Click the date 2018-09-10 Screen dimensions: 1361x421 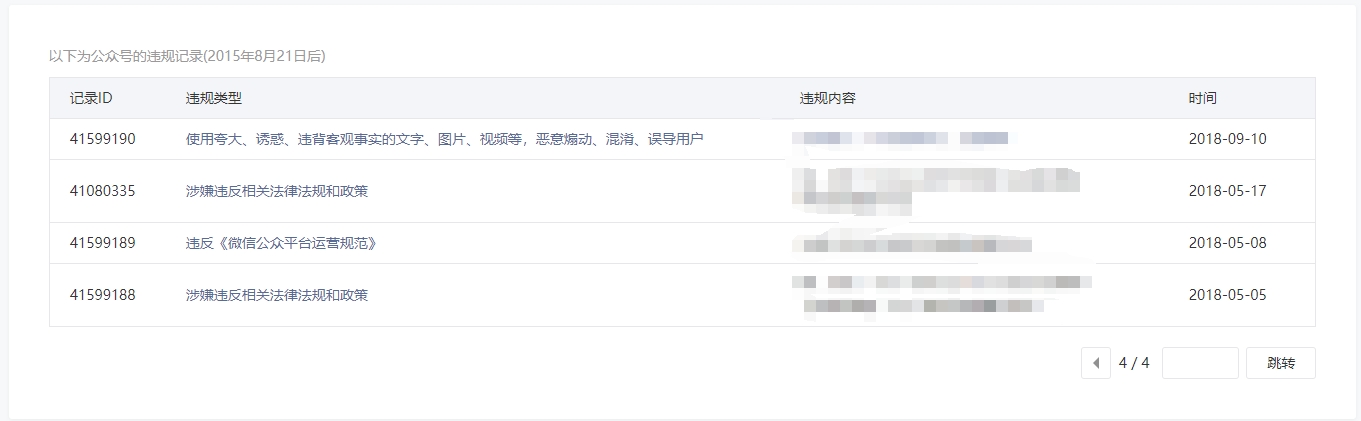tap(1228, 139)
